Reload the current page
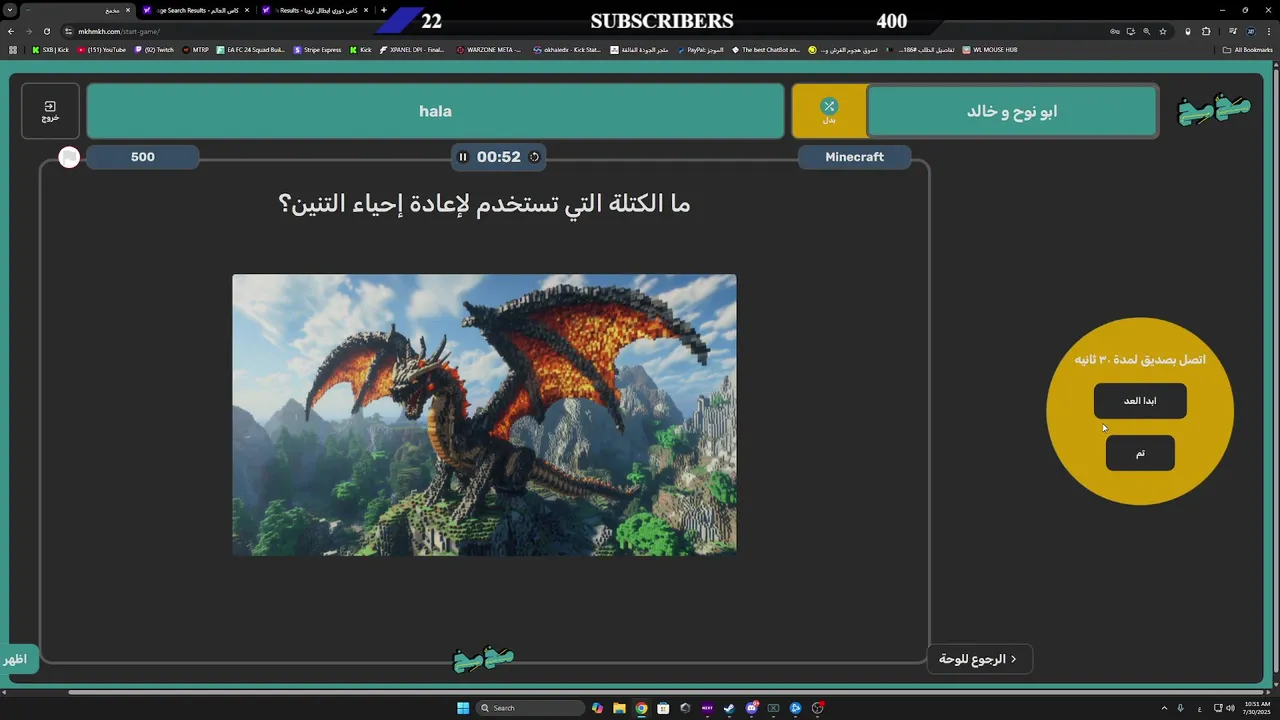Screen dimensions: 1280x720 [46, 31]
